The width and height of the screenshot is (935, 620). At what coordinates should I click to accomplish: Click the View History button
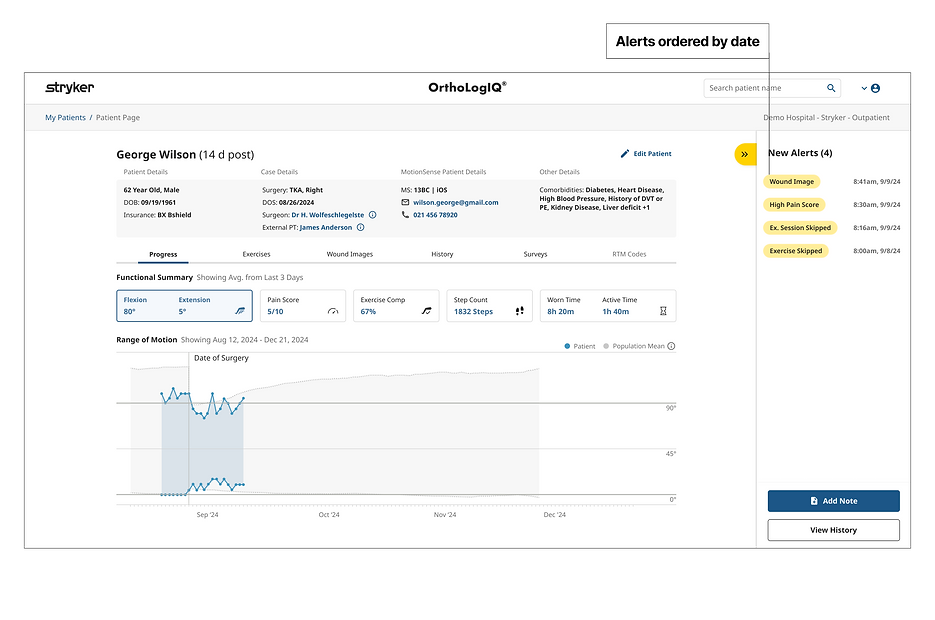coord(833,530)
